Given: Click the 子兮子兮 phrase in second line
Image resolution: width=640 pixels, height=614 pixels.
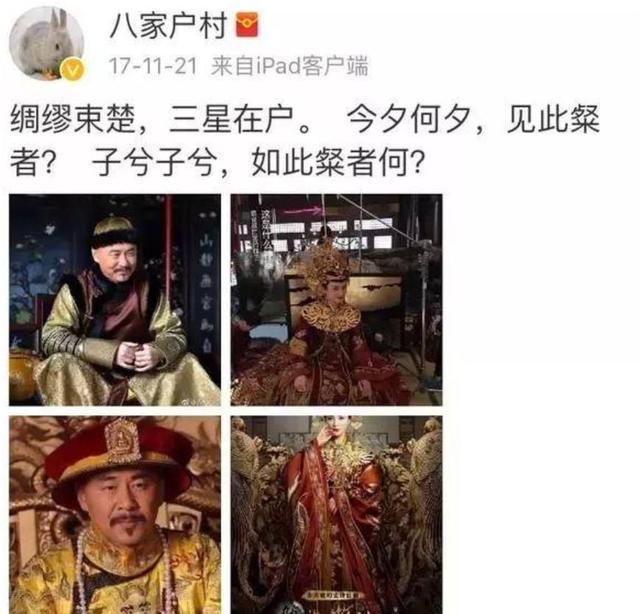Looking at the screenshot, I should [x=153, y=162].
